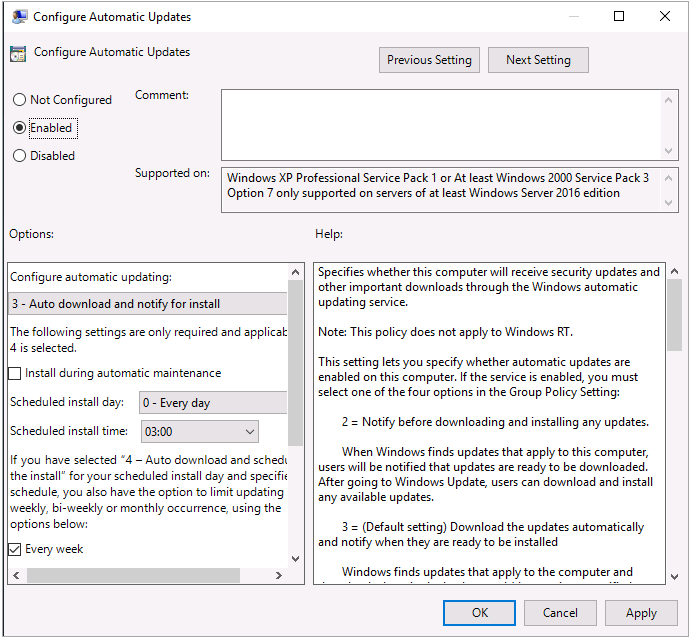Click the Apply button

[641, 613]
